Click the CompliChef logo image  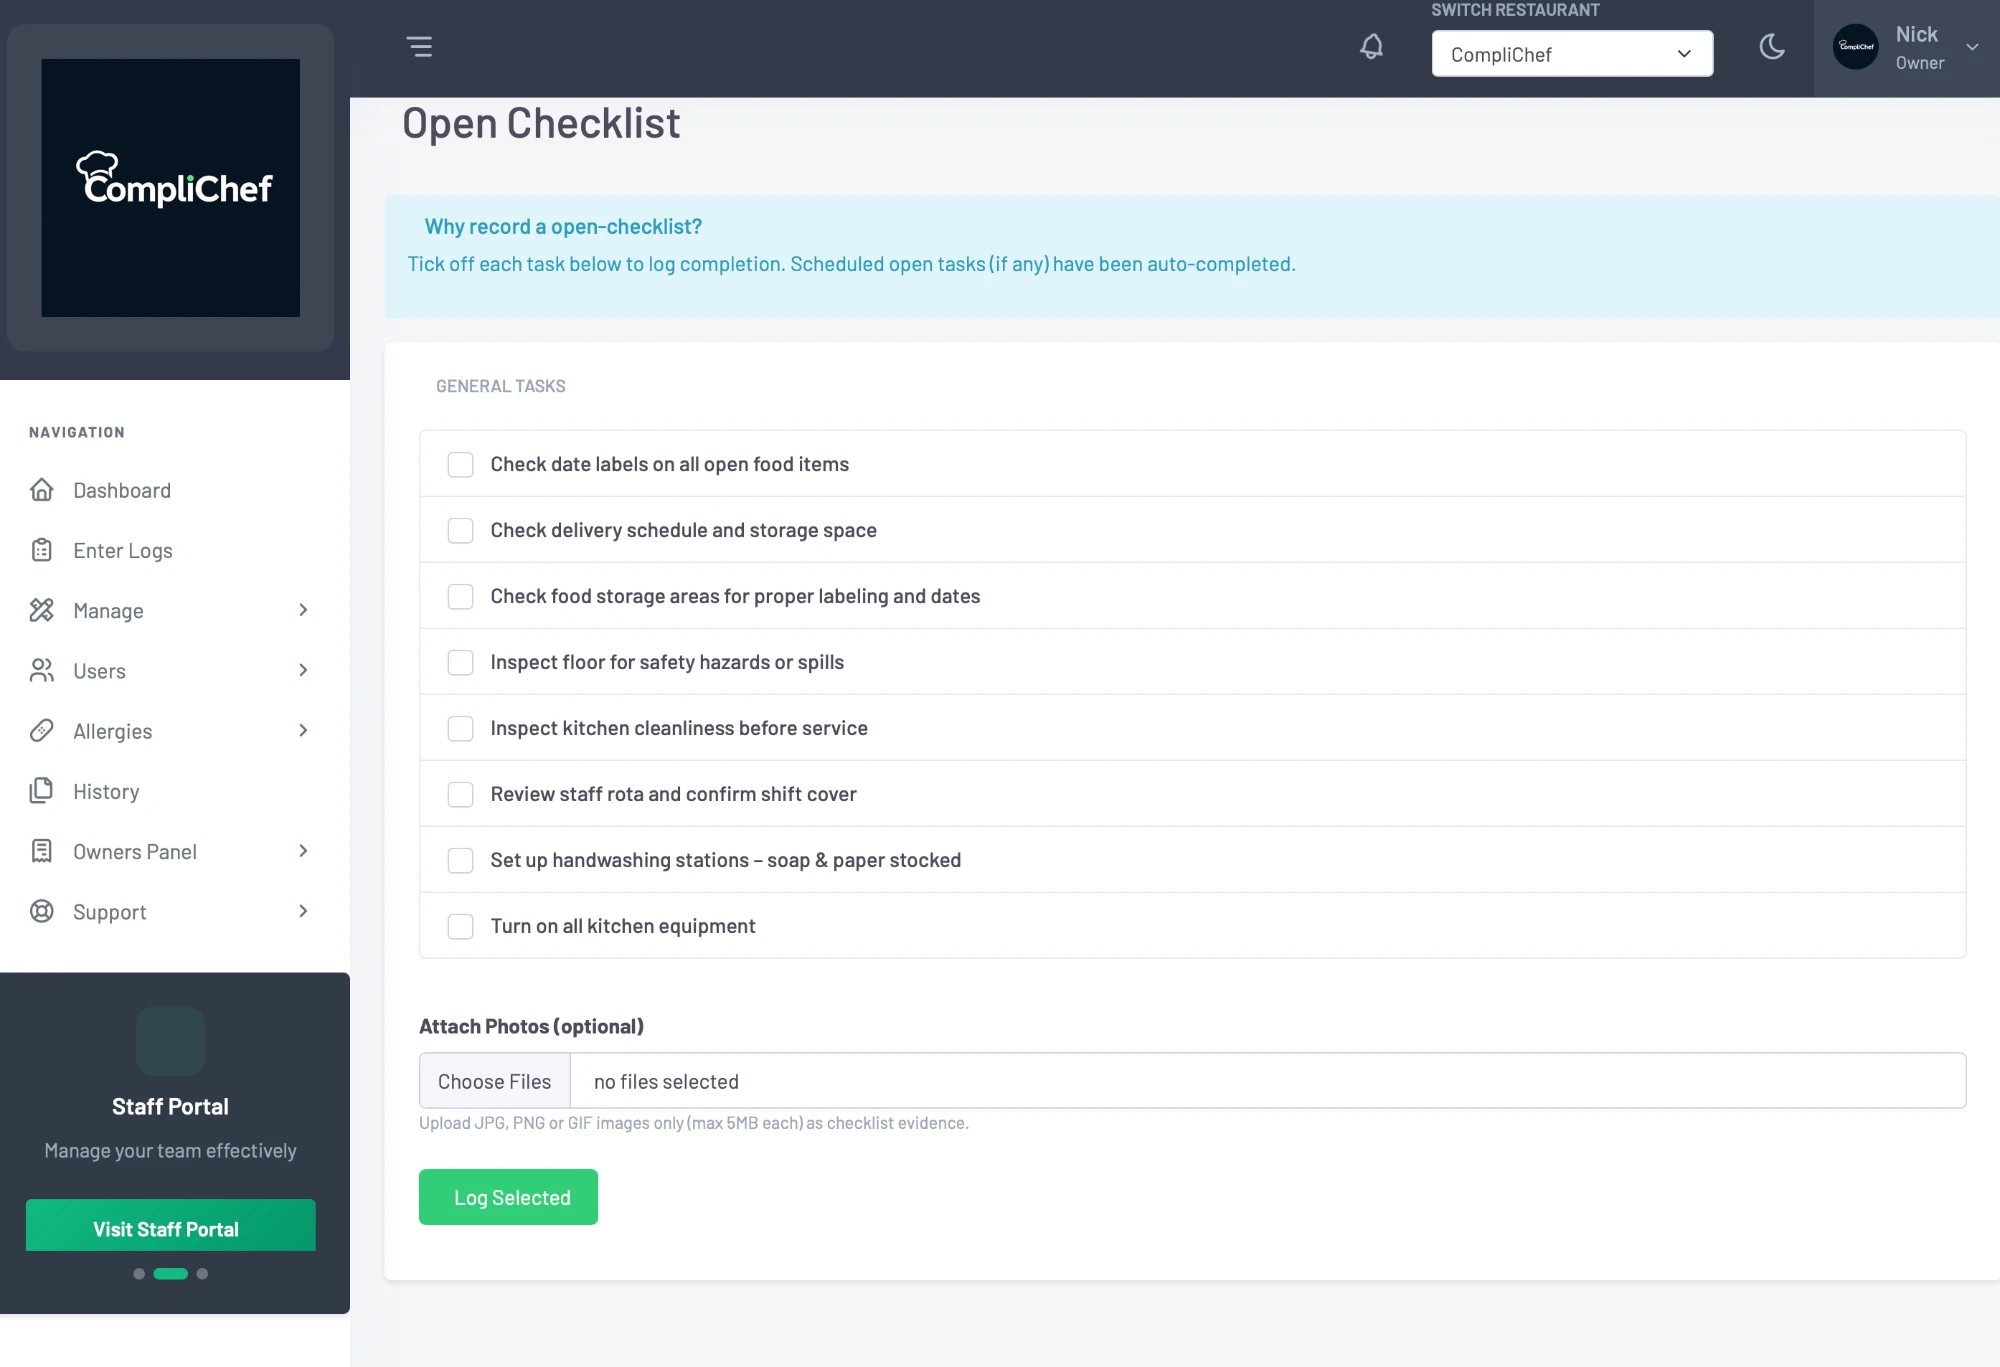tap(171, 188)
